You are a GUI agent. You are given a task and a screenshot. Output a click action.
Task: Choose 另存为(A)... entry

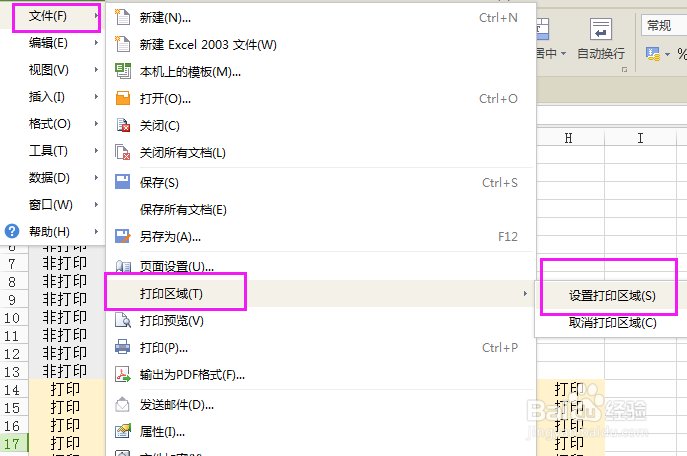pyautogui.click(x=321, y=237)
